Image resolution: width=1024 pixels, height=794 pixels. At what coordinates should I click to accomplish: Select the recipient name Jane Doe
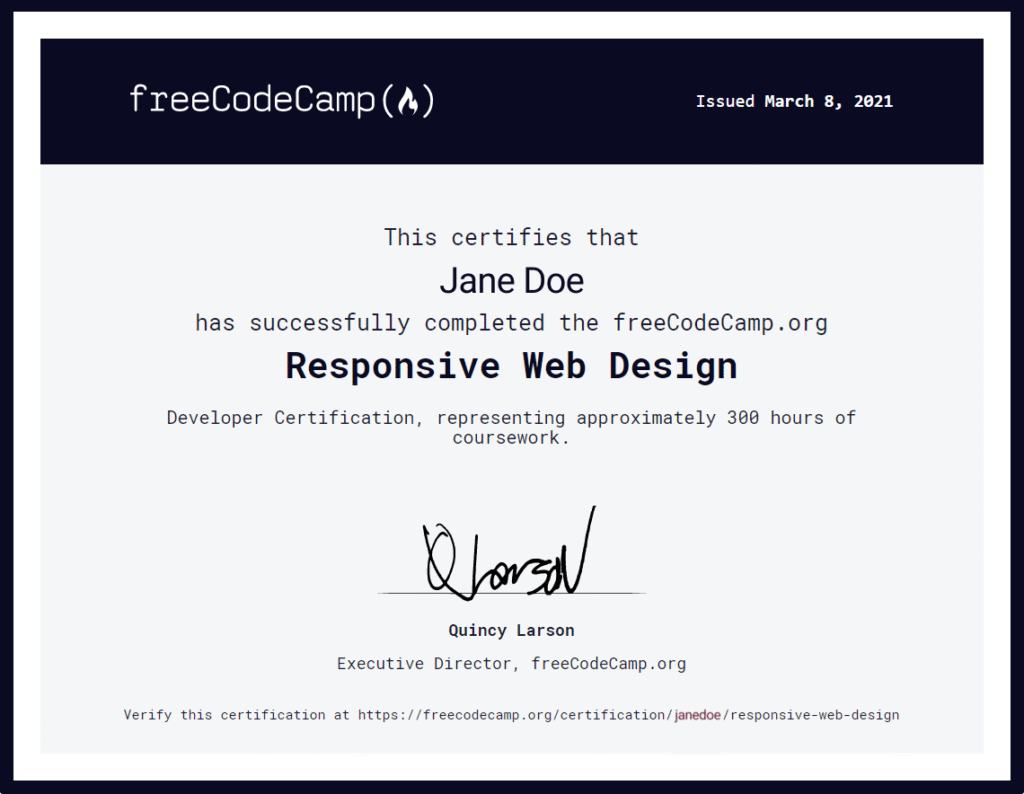[x=511, y=280]
